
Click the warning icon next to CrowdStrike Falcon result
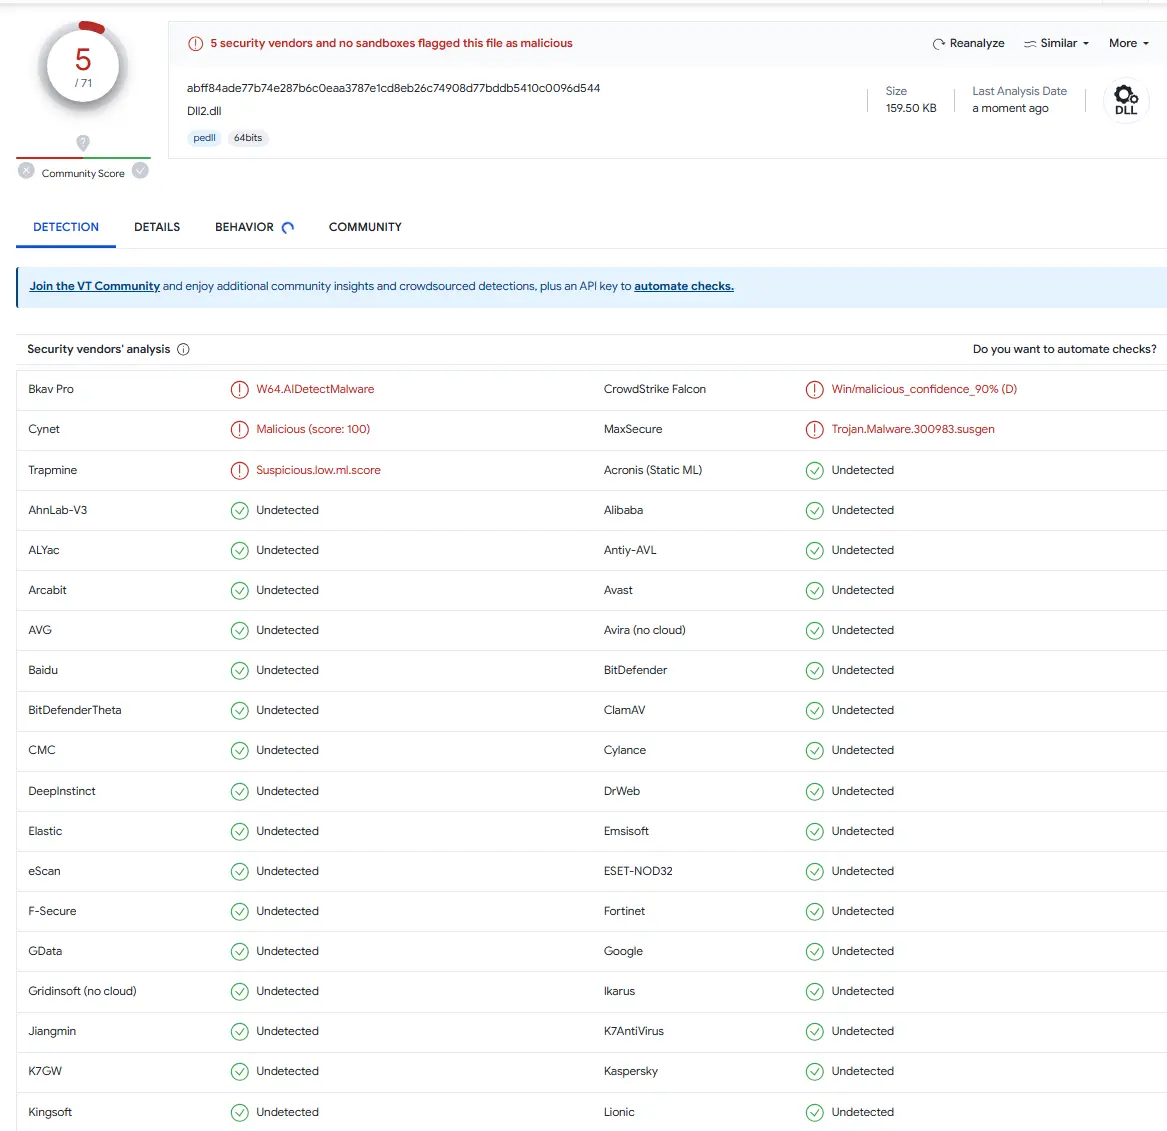coord(815,390)
